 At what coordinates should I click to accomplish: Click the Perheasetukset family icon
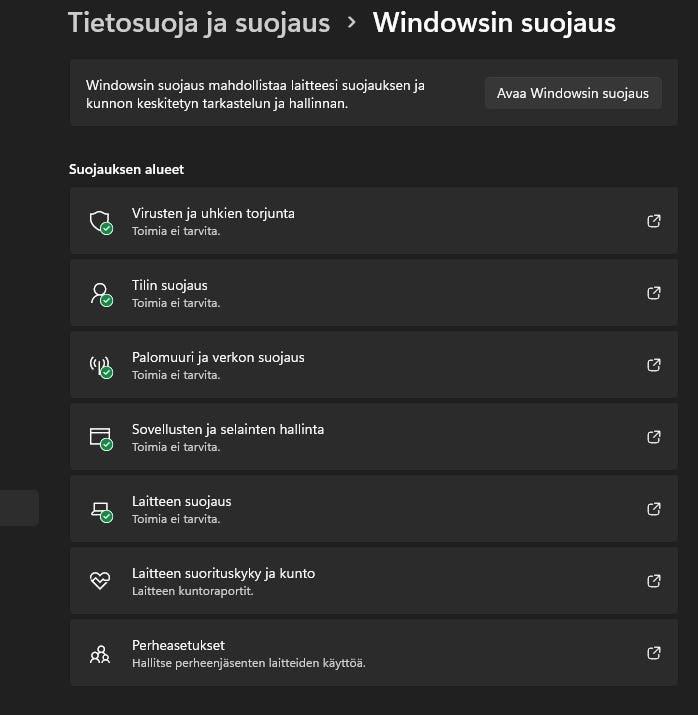point(100,654)
